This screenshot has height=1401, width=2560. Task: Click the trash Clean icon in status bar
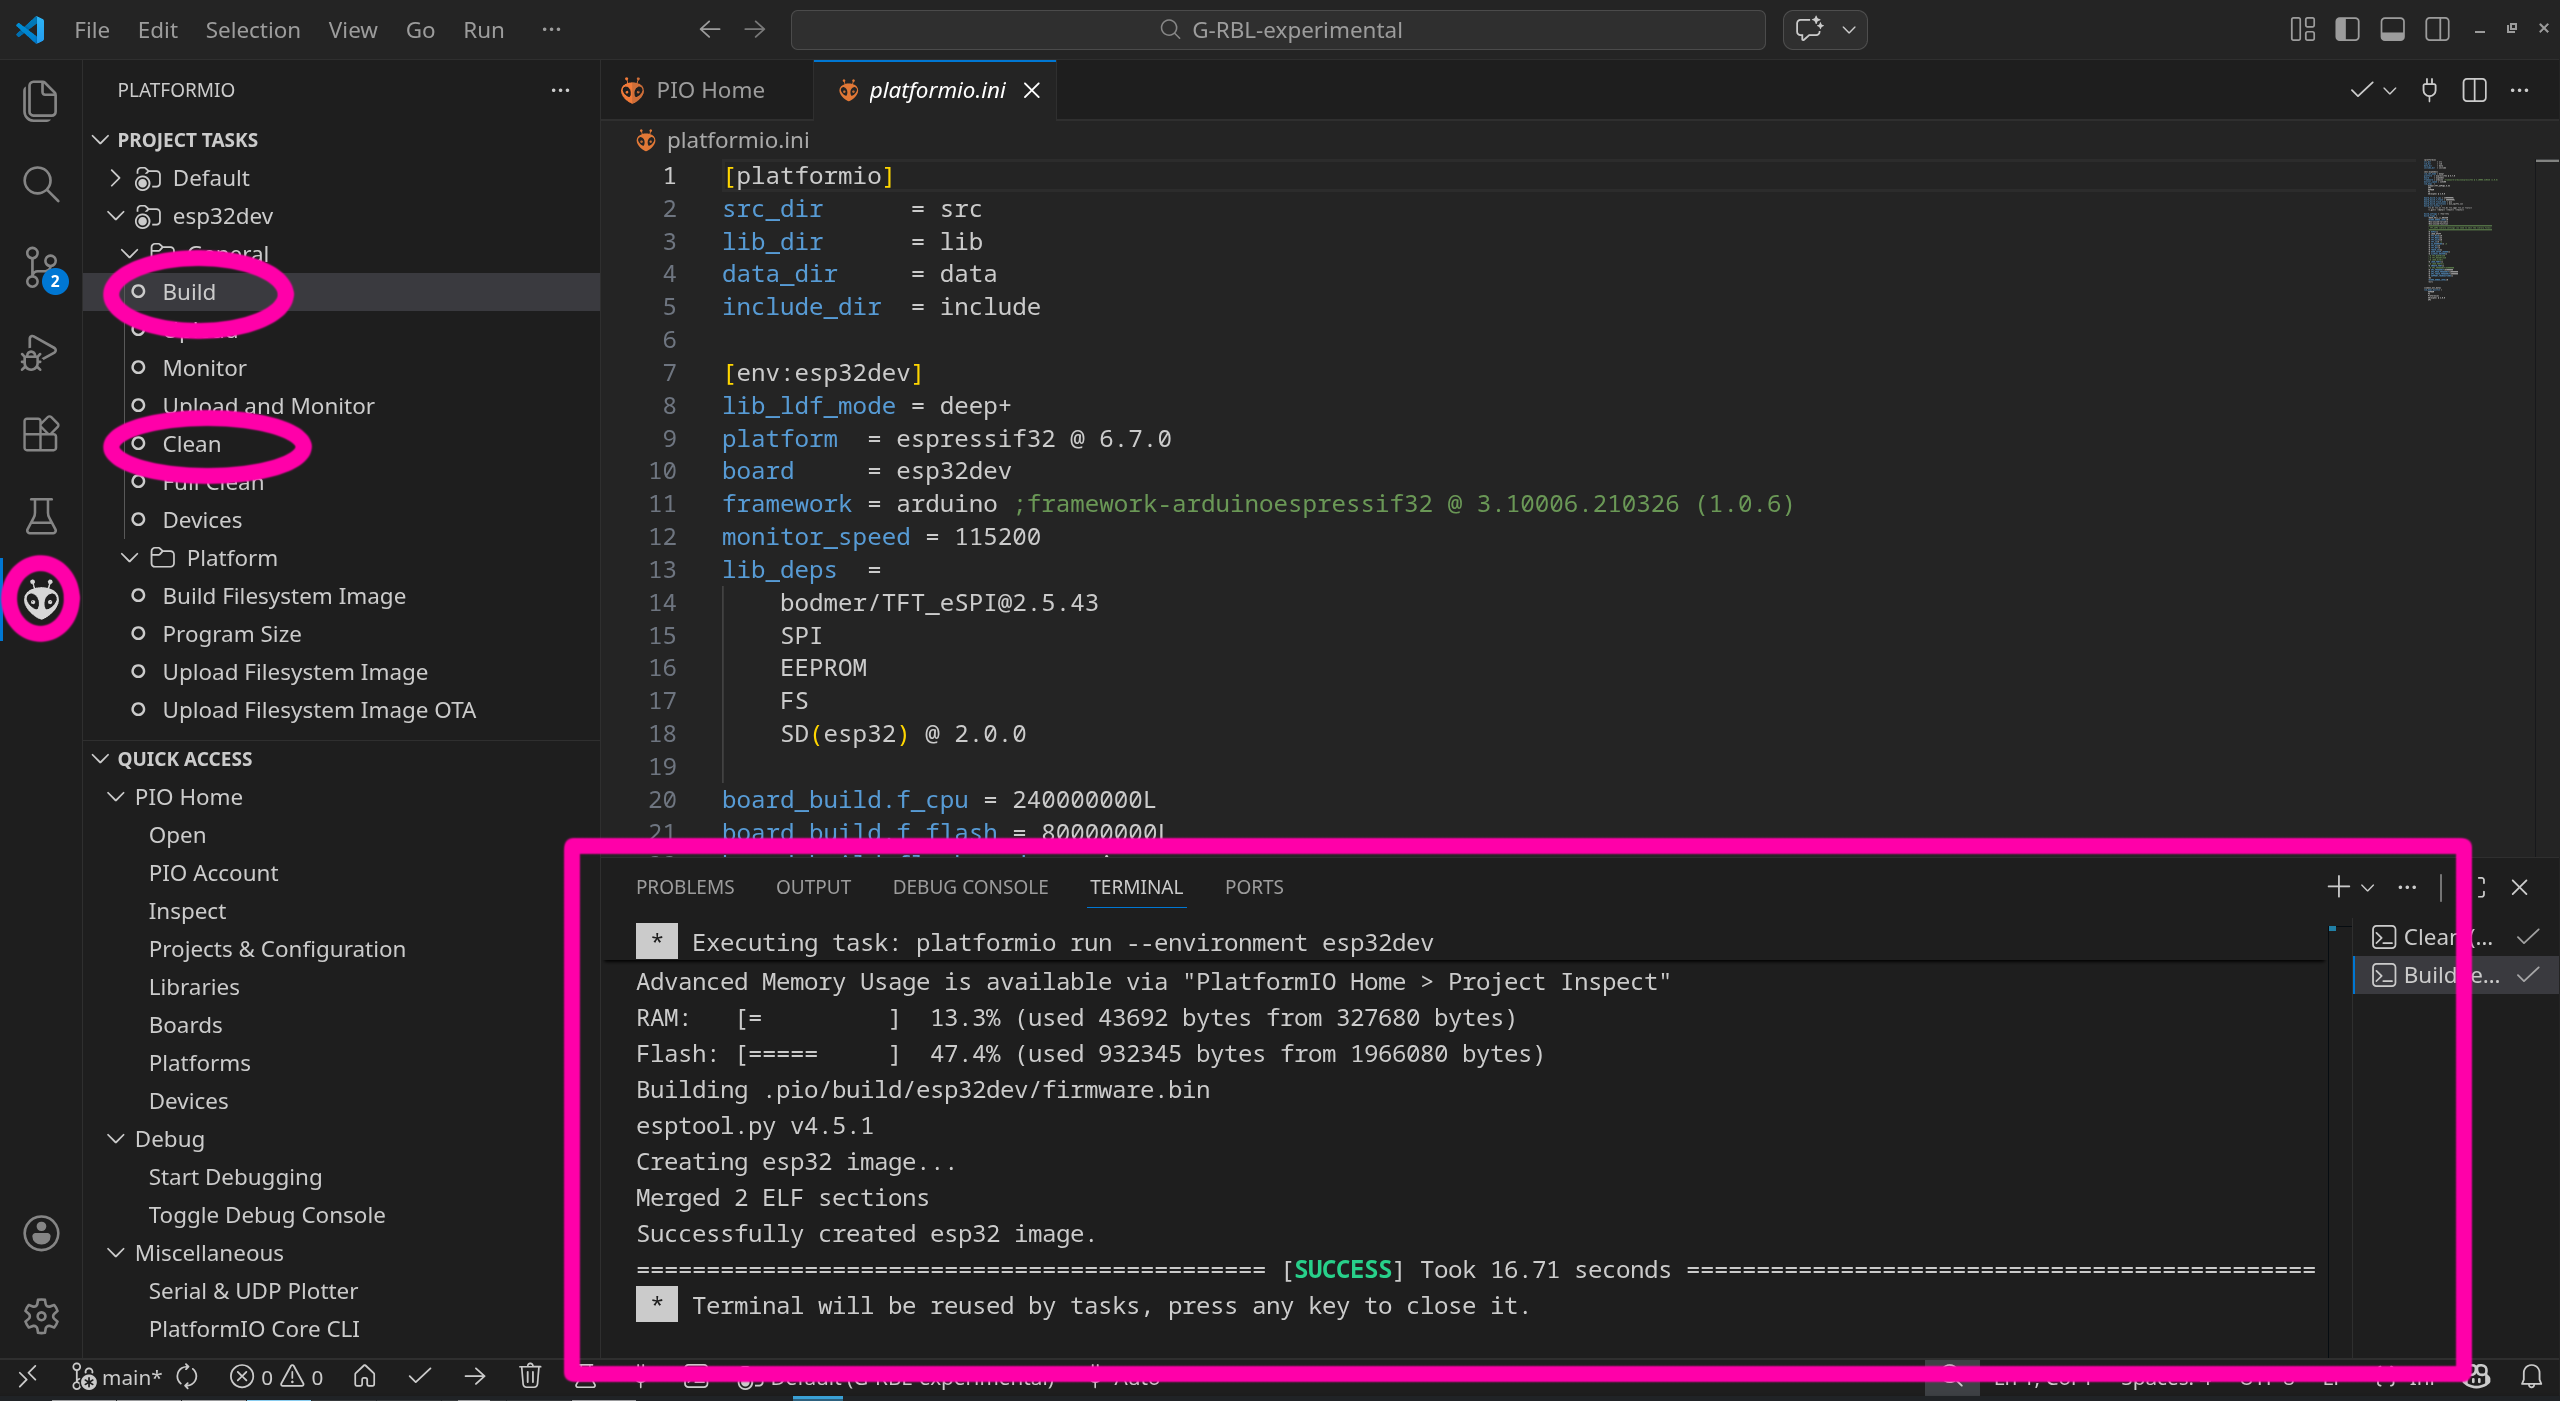pos(530,1377)
